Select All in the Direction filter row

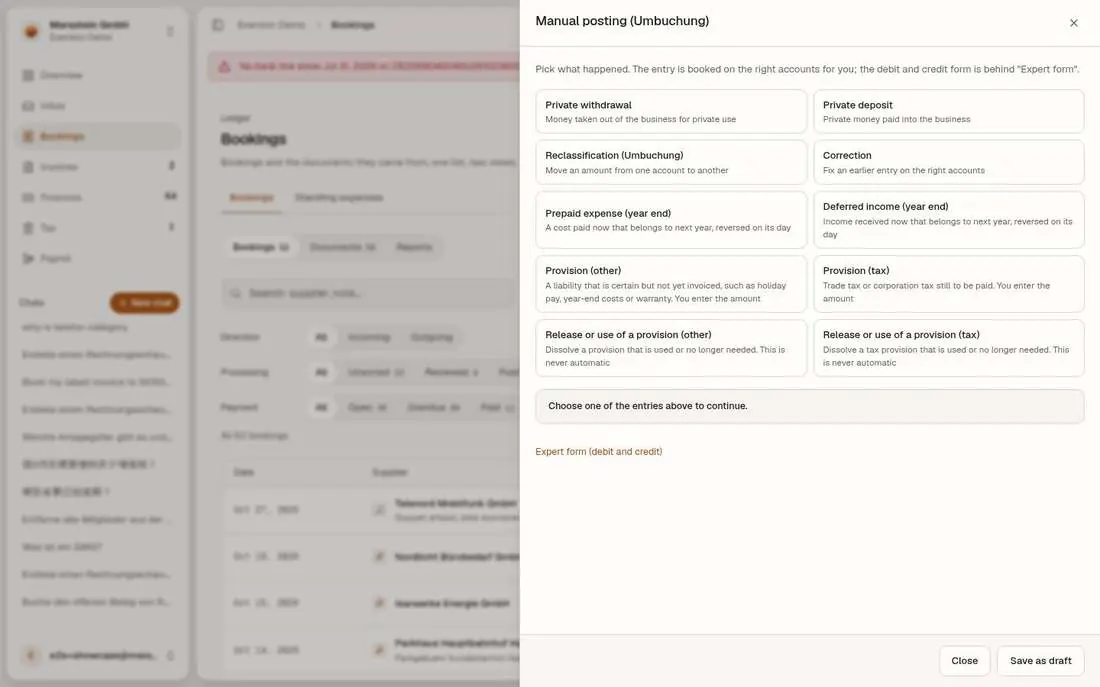click(321, 338)
